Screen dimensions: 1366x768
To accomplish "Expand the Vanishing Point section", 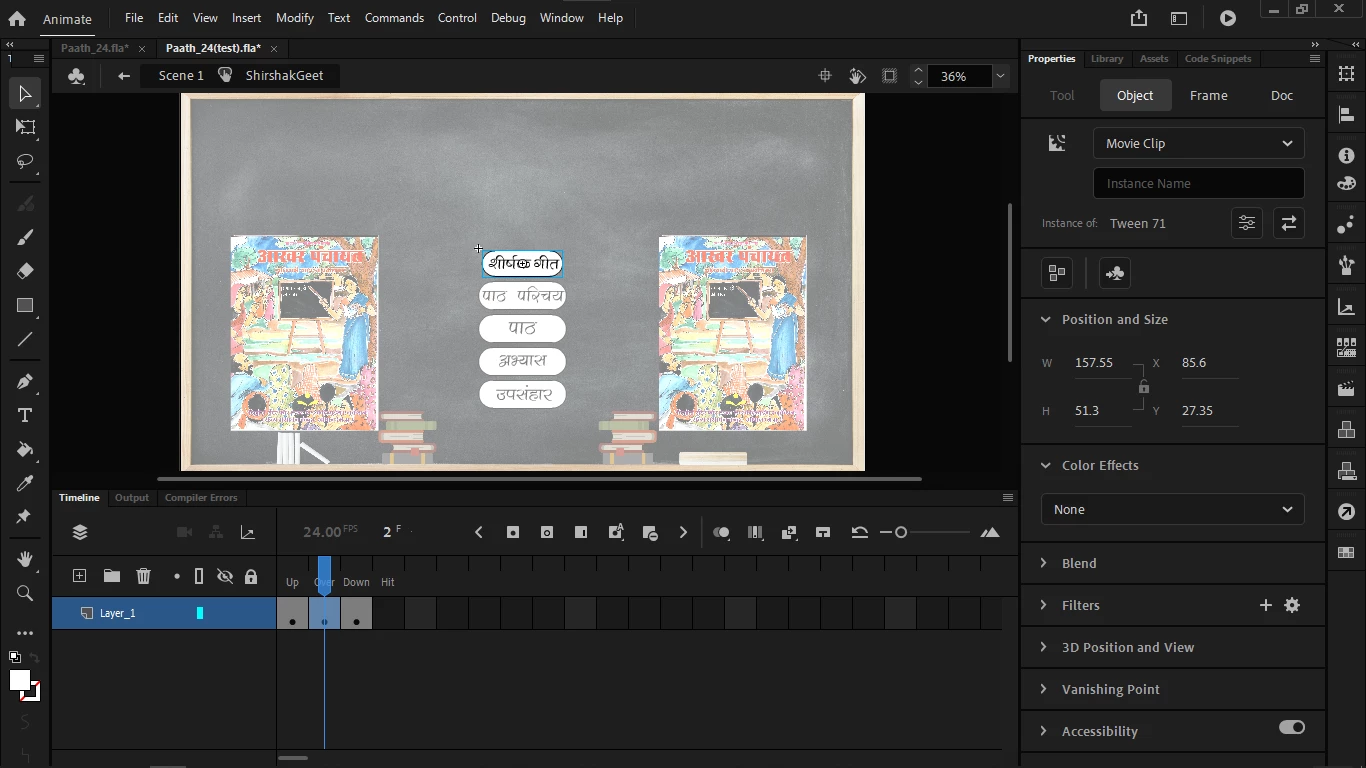I will point(1044,689).
